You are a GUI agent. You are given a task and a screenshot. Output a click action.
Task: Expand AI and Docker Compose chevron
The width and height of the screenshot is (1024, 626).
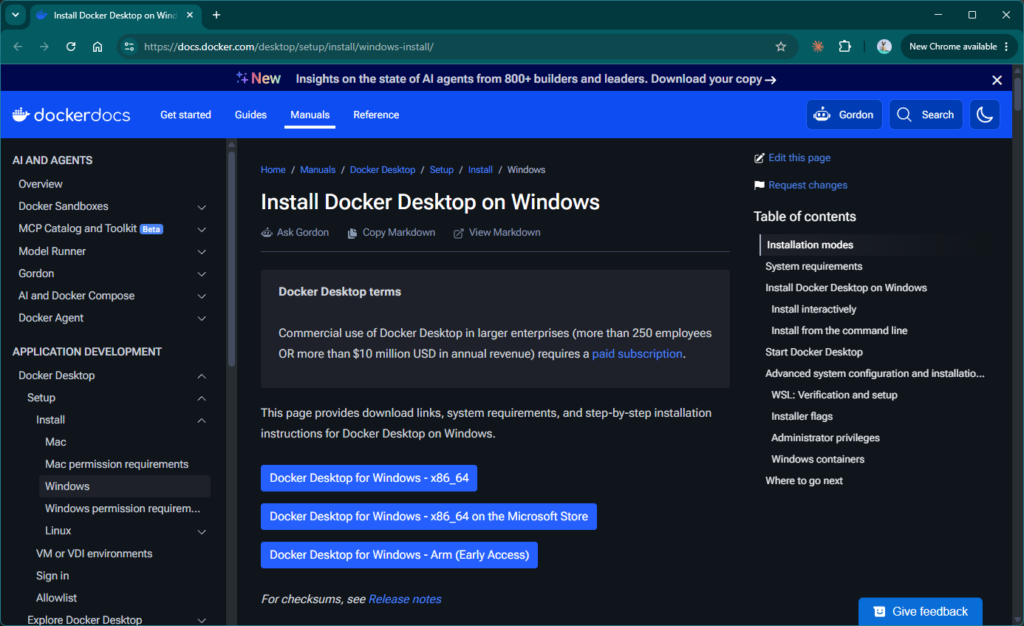202,296
